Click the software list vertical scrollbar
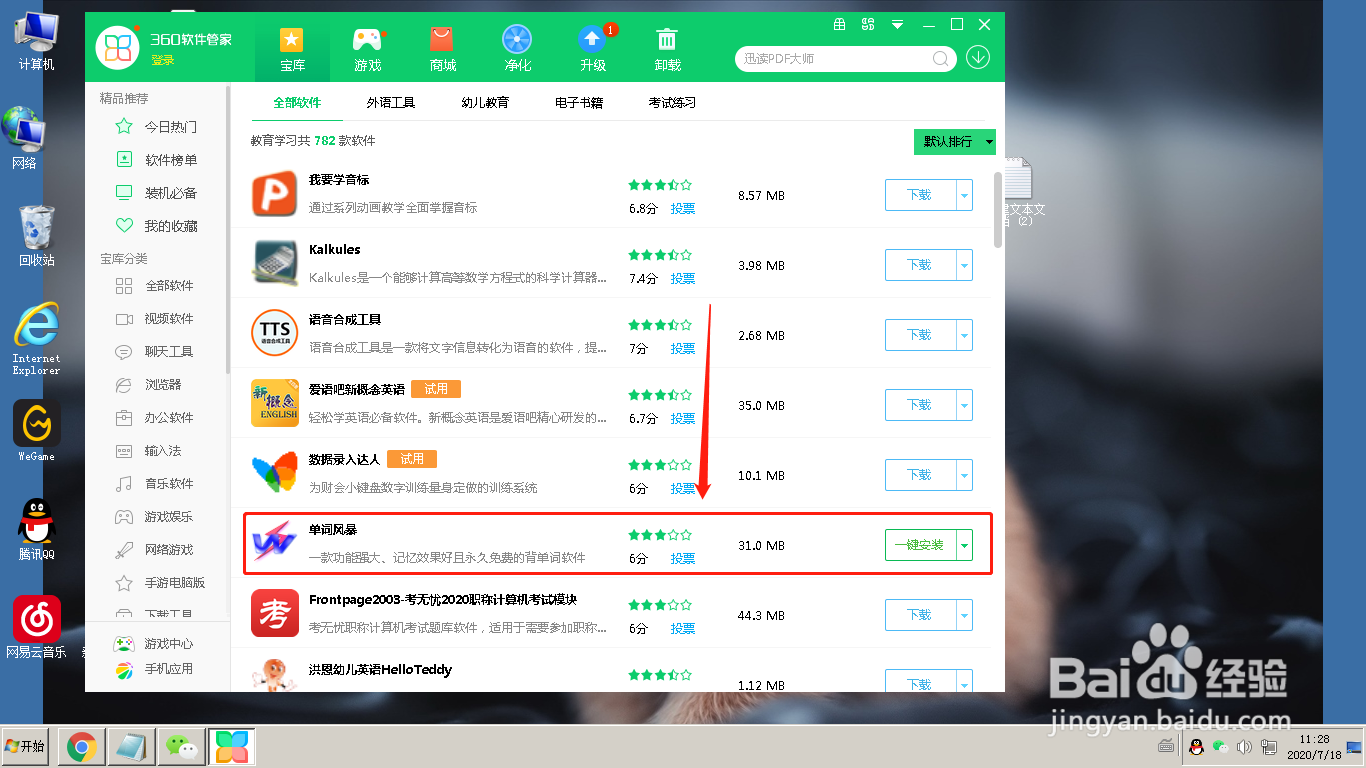 coord(997,210)
